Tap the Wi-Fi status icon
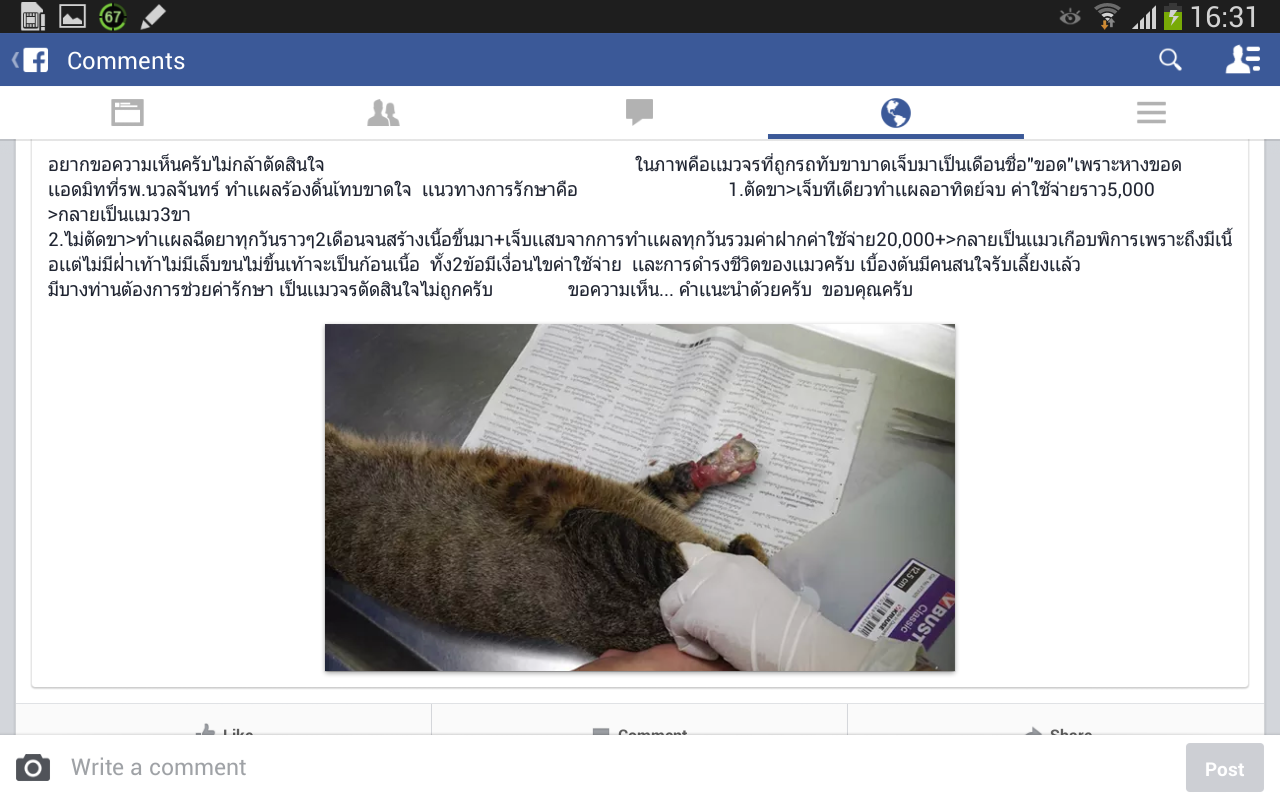Viewport: 1280px width, 800px height. [x=1106, y=16]
